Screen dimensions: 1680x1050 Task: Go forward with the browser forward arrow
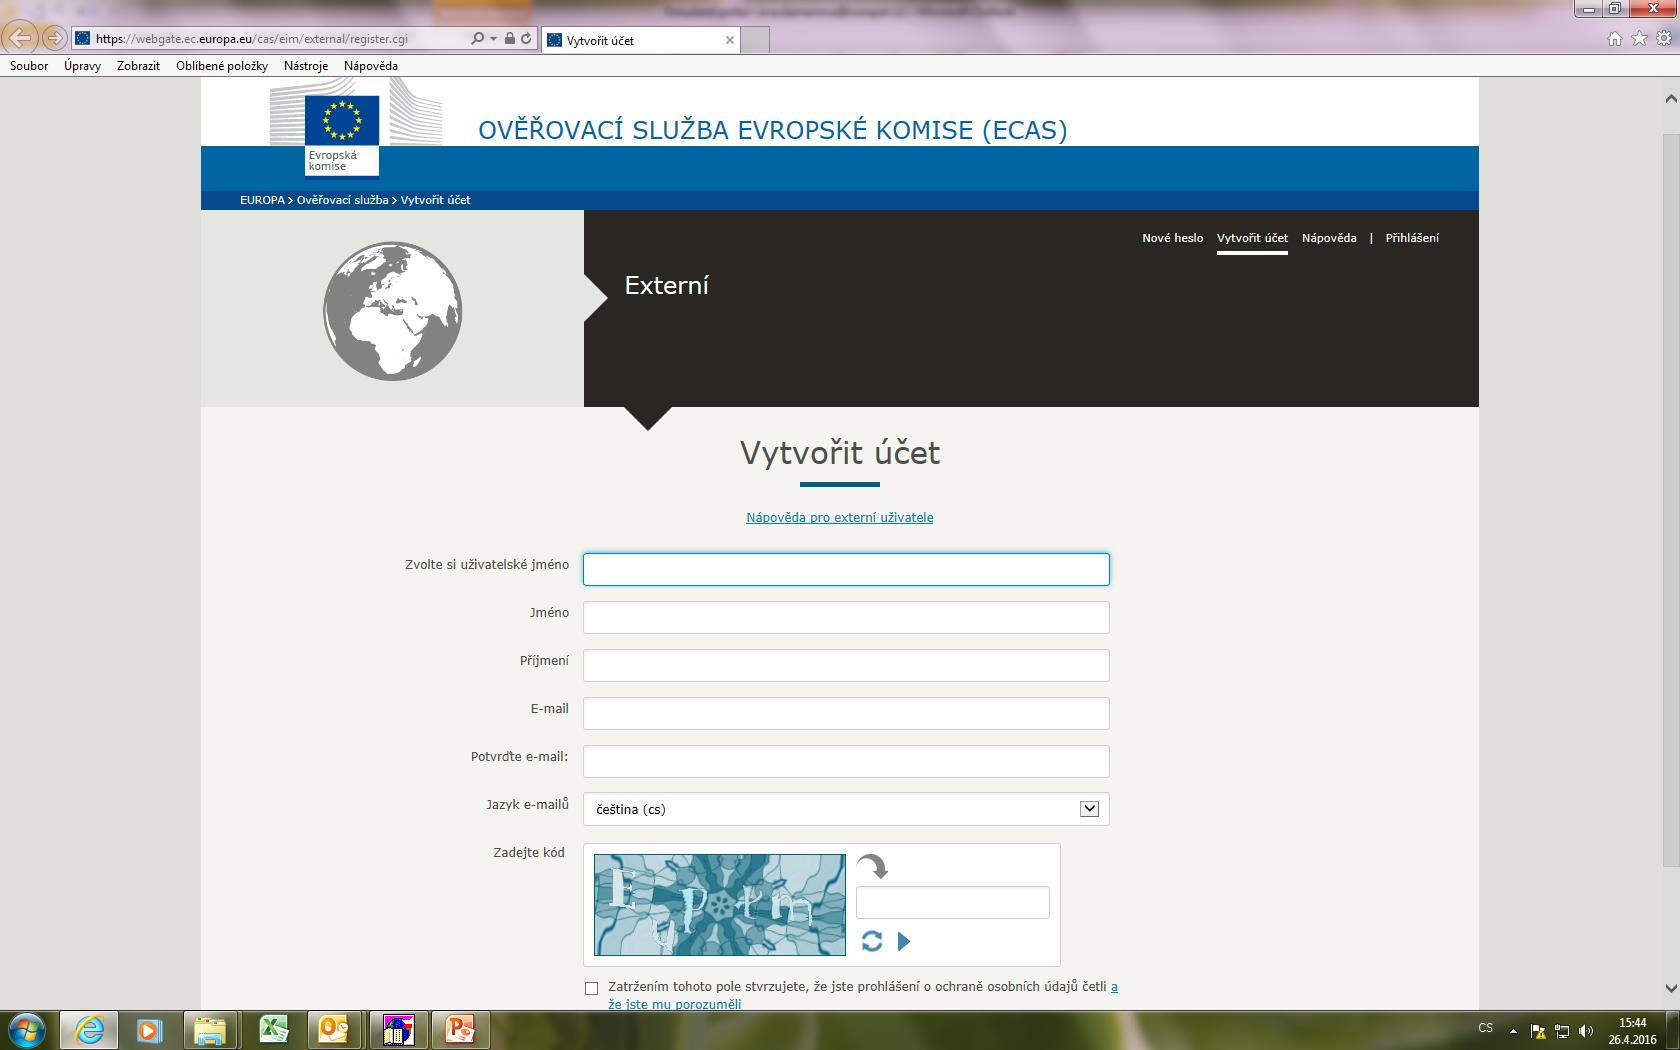click(x=55, y=39)
